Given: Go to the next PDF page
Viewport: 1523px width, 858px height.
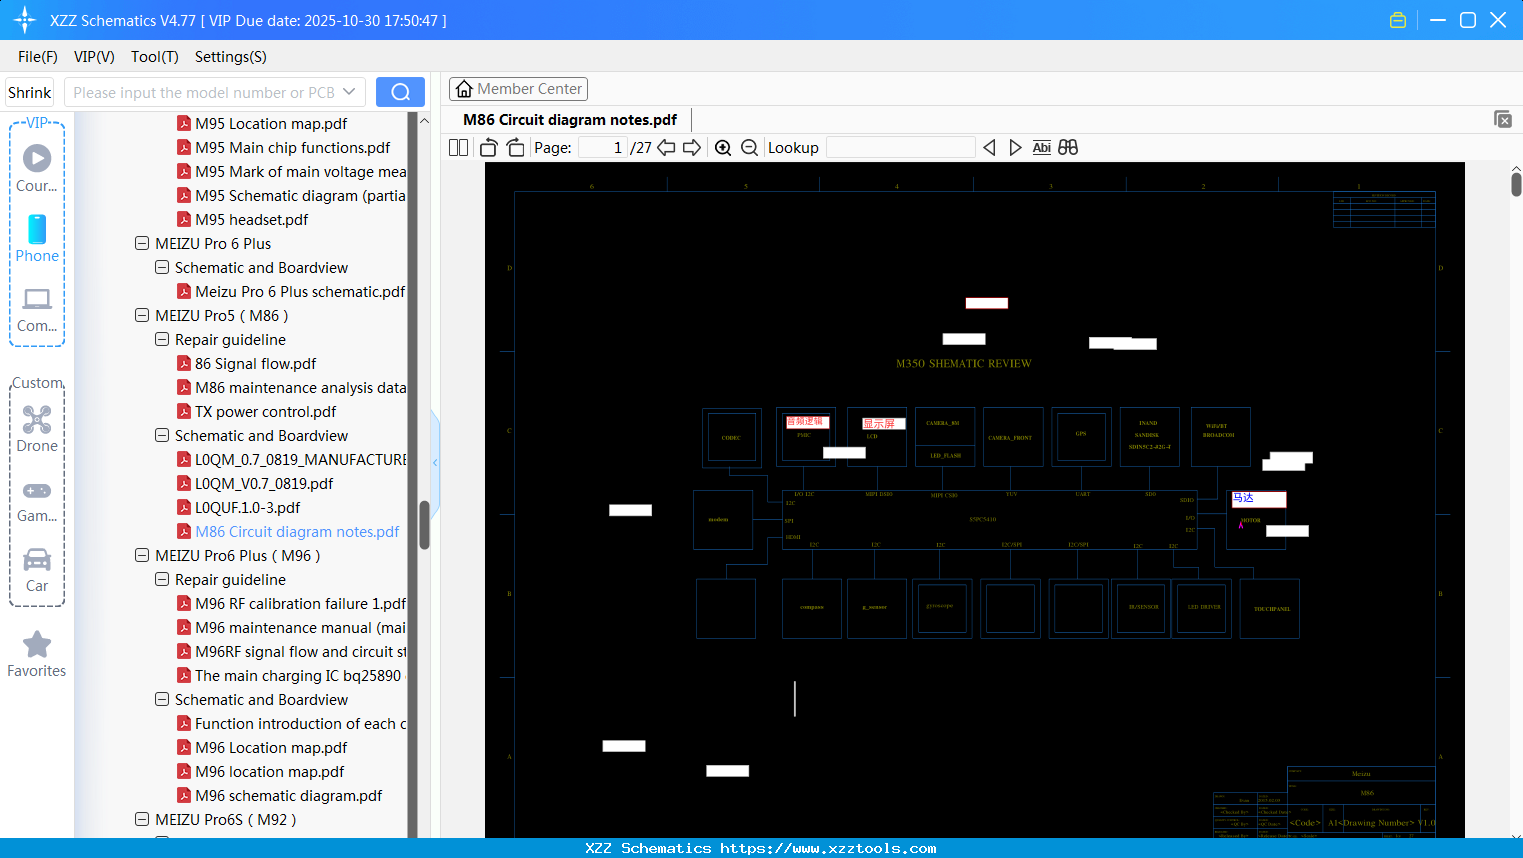Looking at the screenshot, I should click(692, 148).
